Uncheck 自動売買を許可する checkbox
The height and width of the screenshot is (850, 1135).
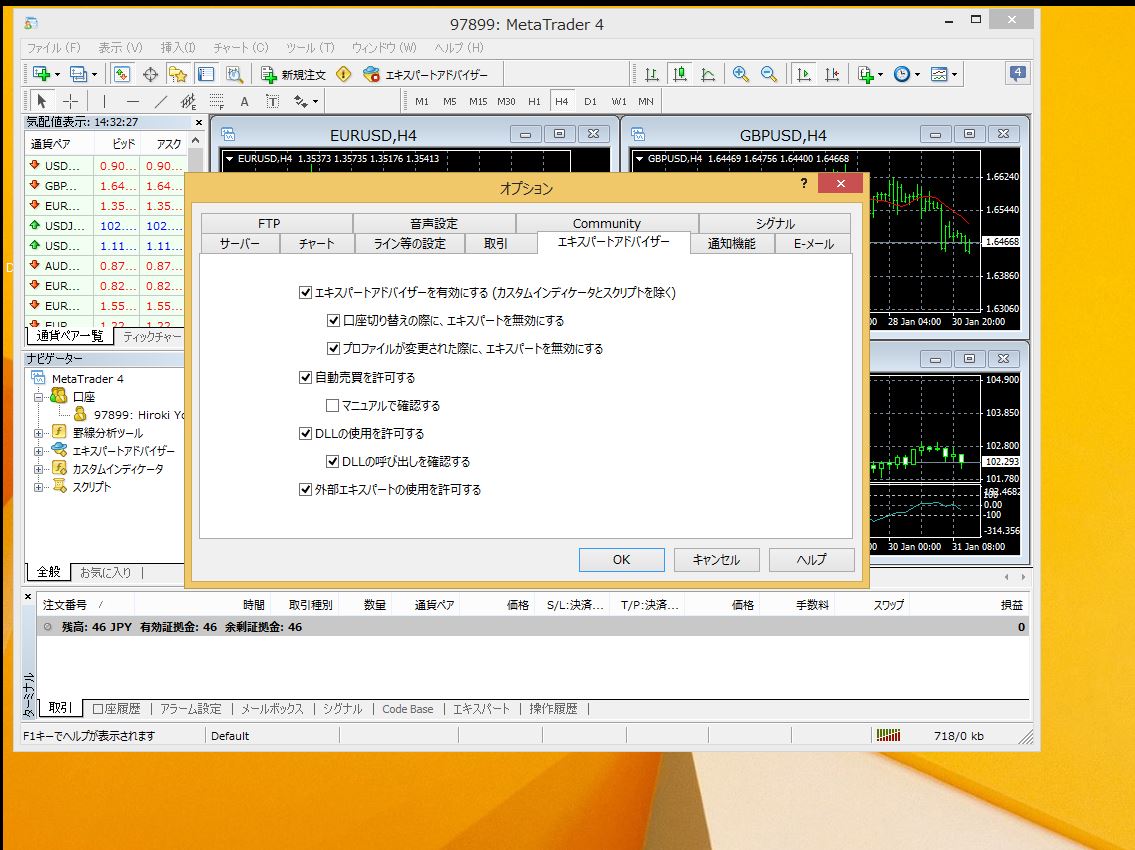coord(305,377)
